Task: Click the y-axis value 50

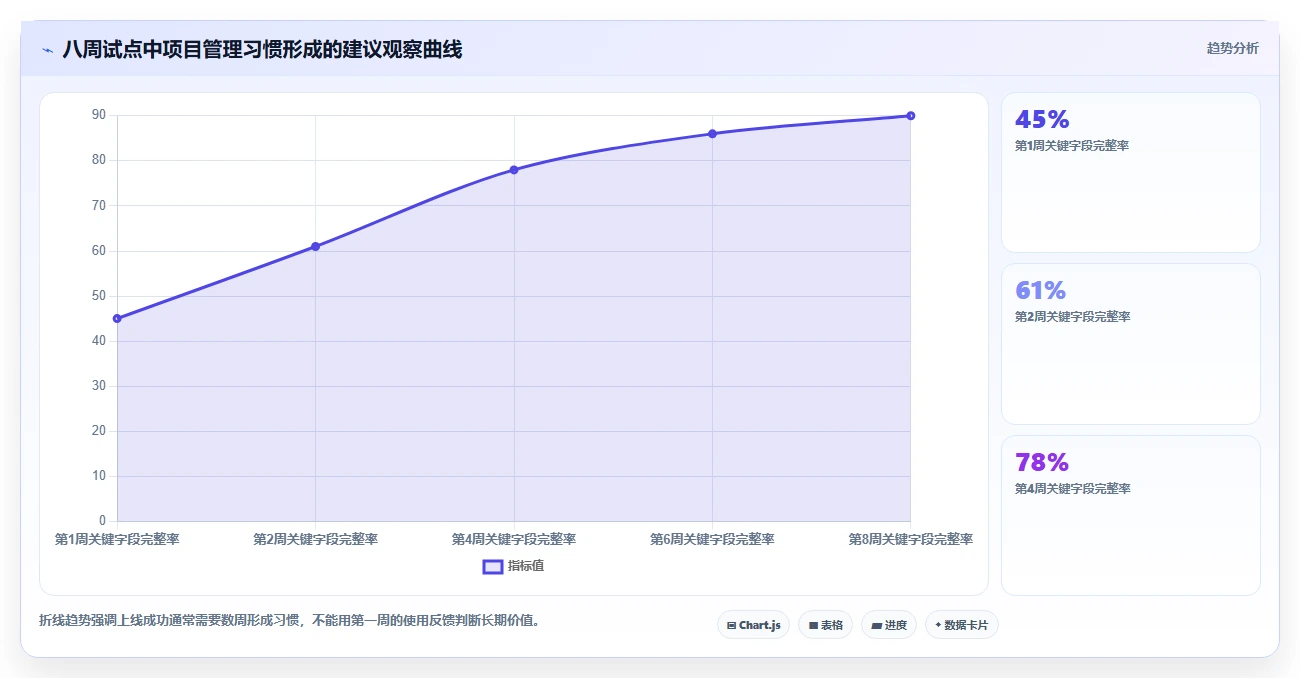Action: pos(99,295)
